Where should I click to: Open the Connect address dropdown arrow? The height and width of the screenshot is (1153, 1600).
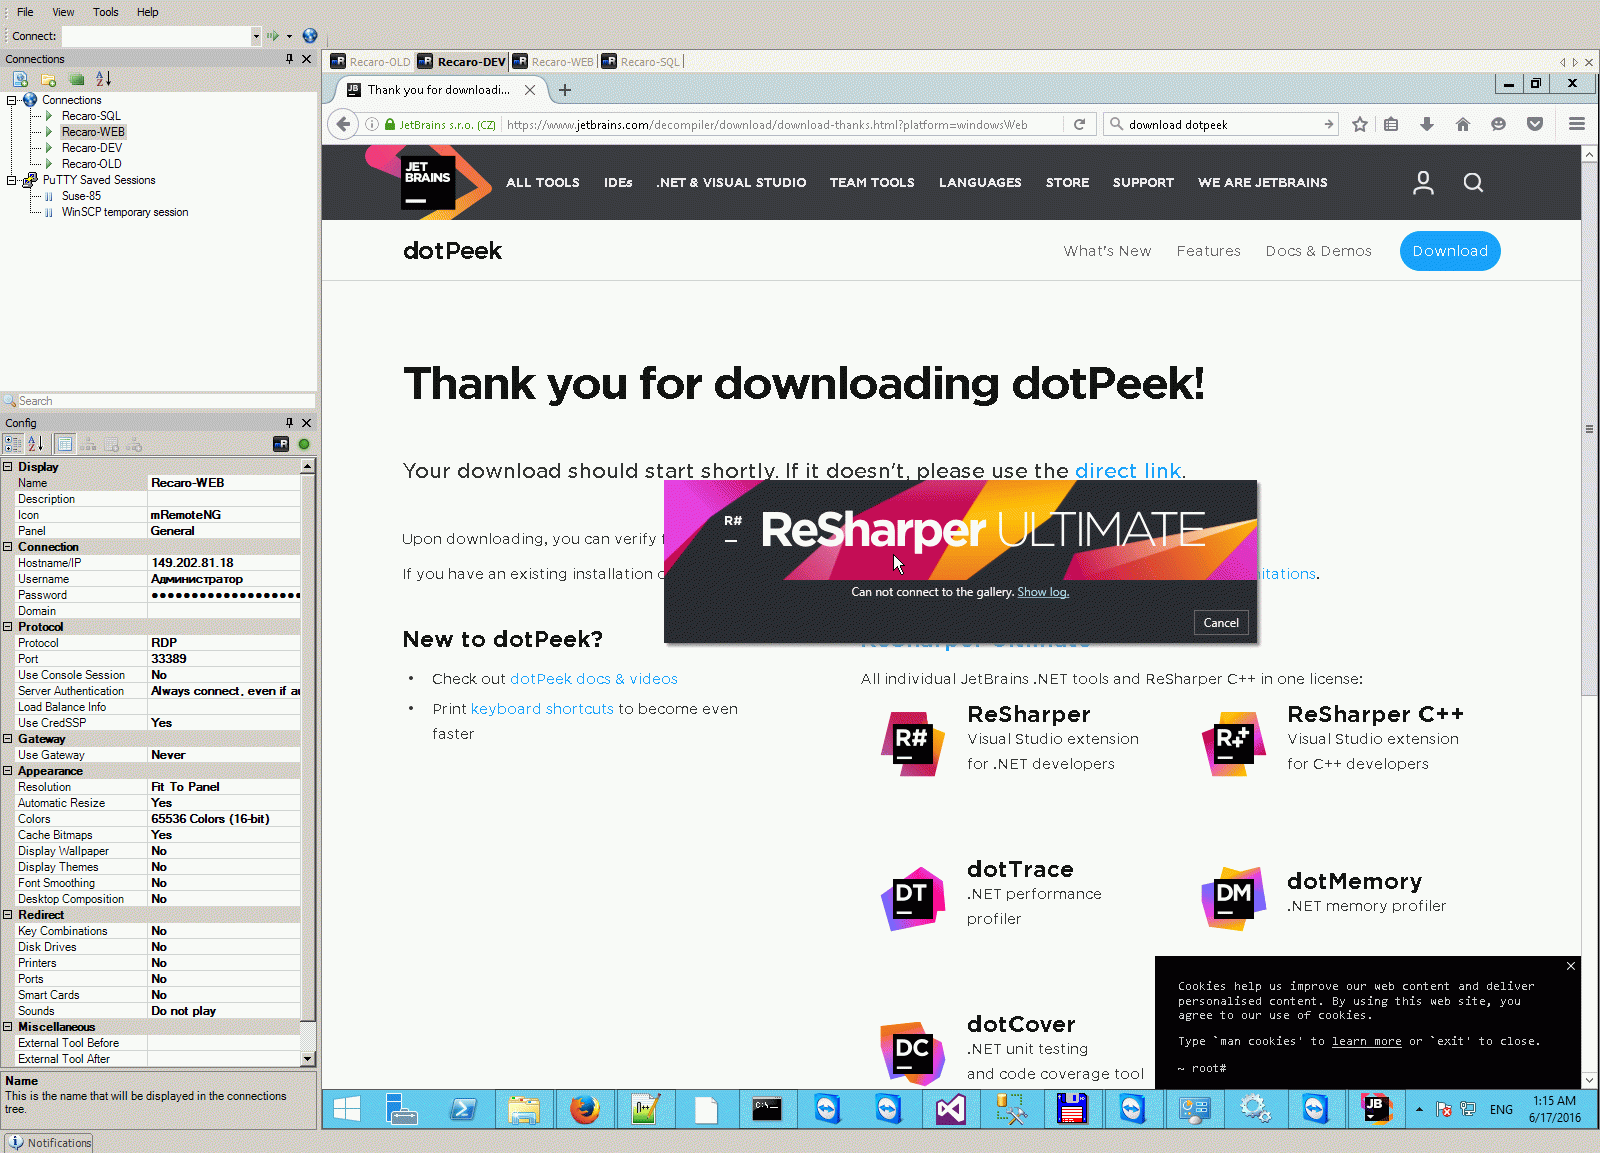point(256,36)
